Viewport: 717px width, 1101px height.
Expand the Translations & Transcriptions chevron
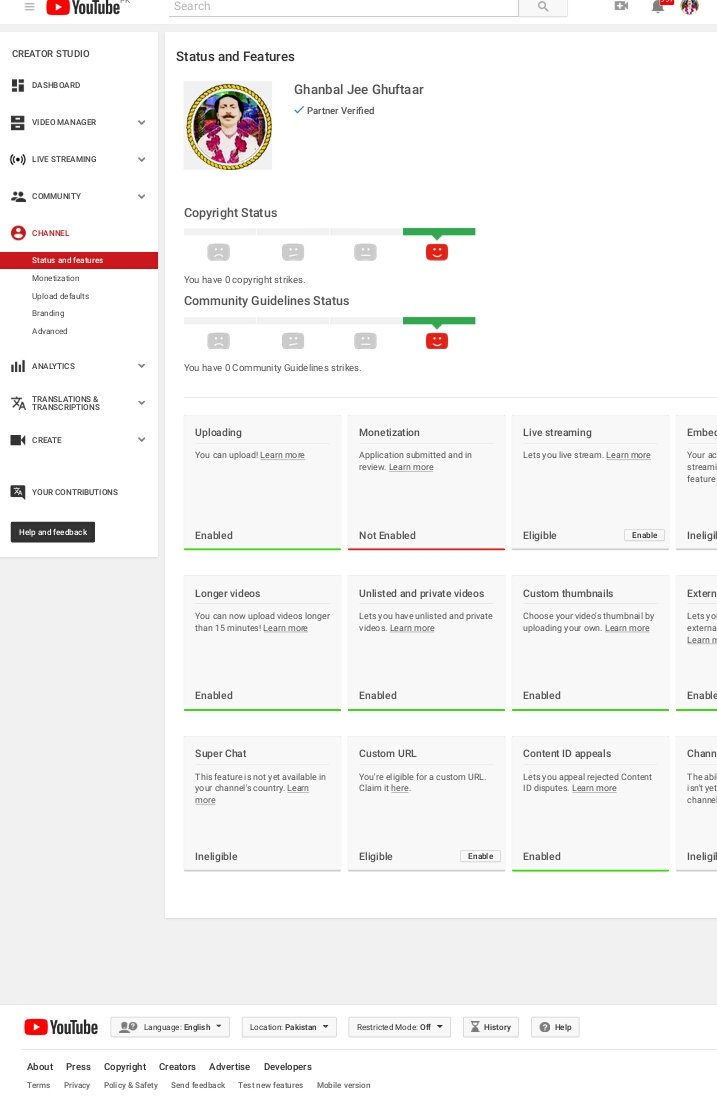142,403
